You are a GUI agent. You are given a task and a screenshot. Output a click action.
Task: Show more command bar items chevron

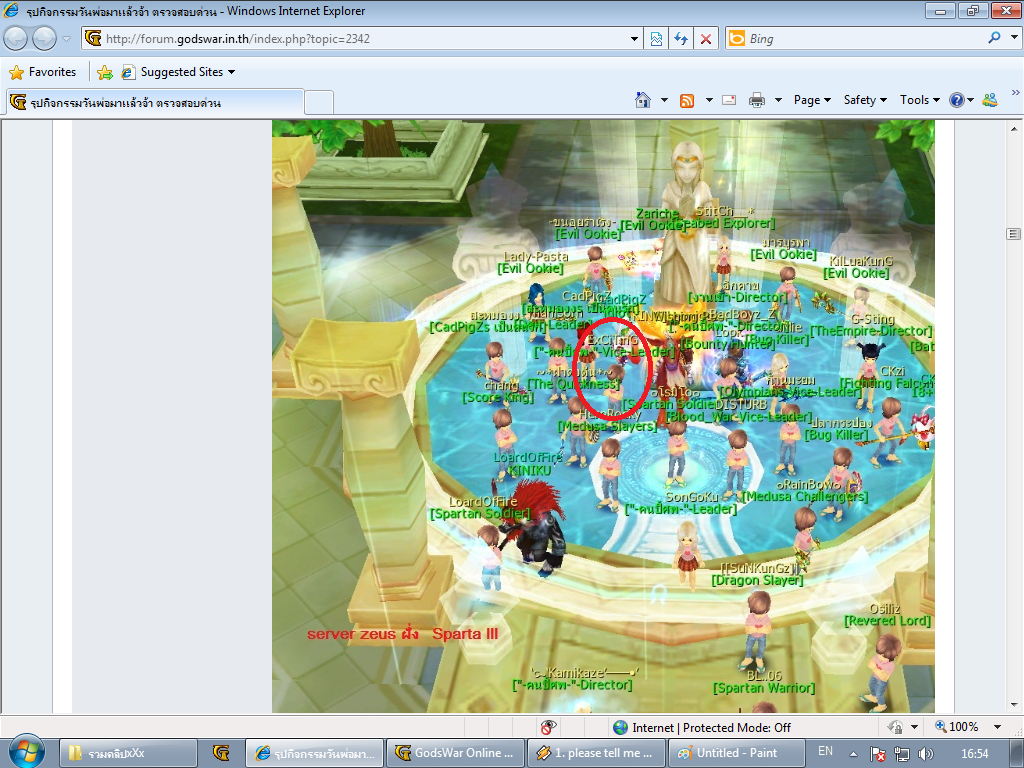[x=1015, y=93]
